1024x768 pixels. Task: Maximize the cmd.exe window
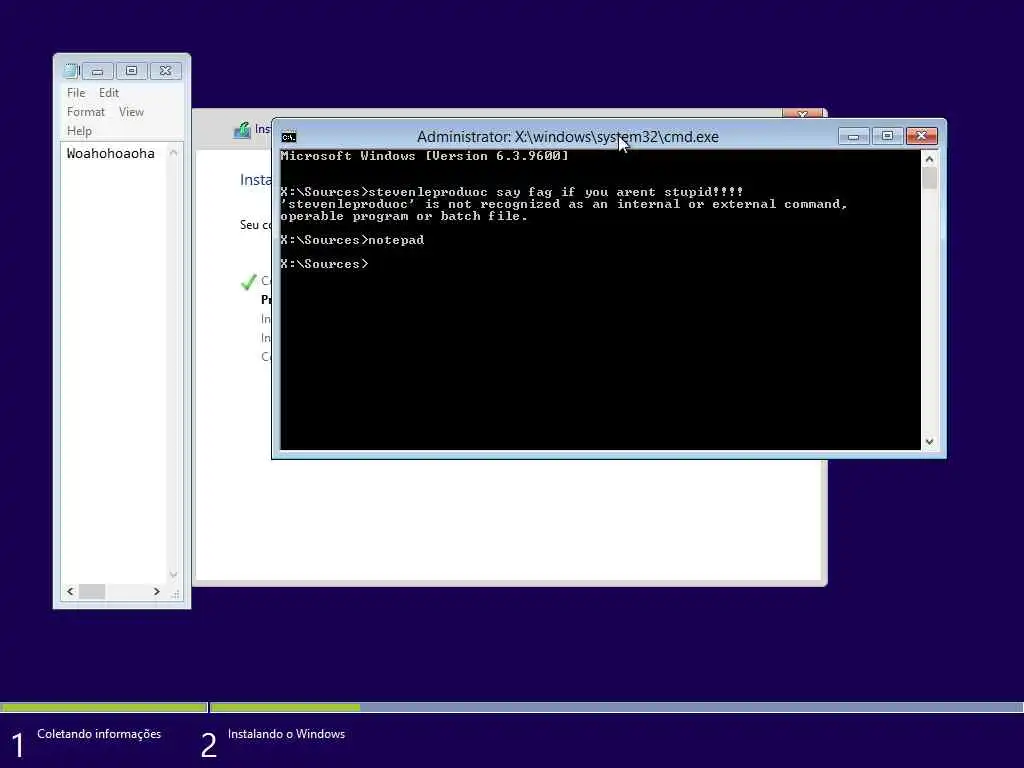(887, 136)
